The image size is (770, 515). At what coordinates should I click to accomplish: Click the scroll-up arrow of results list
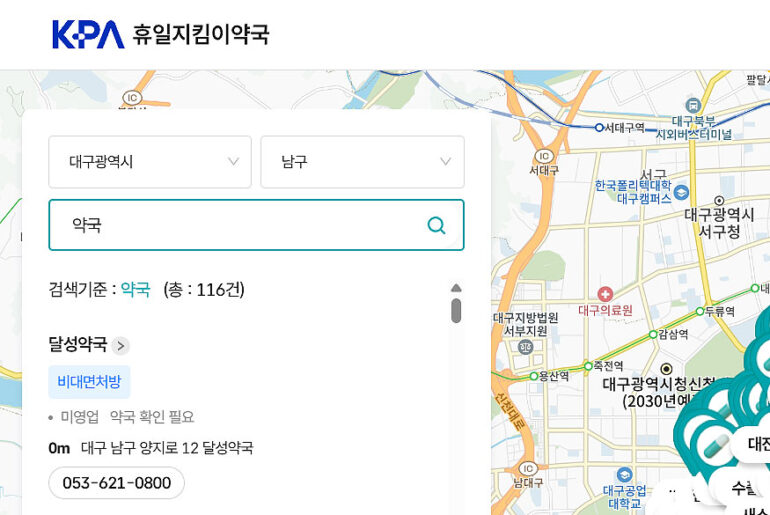coord(456,288)
